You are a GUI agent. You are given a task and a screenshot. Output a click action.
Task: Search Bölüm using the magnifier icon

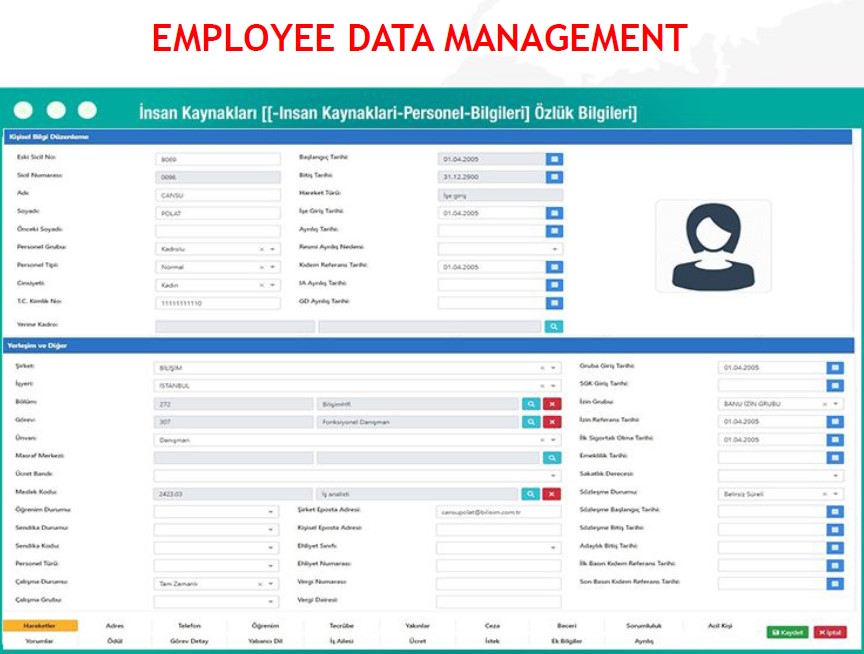531,404
